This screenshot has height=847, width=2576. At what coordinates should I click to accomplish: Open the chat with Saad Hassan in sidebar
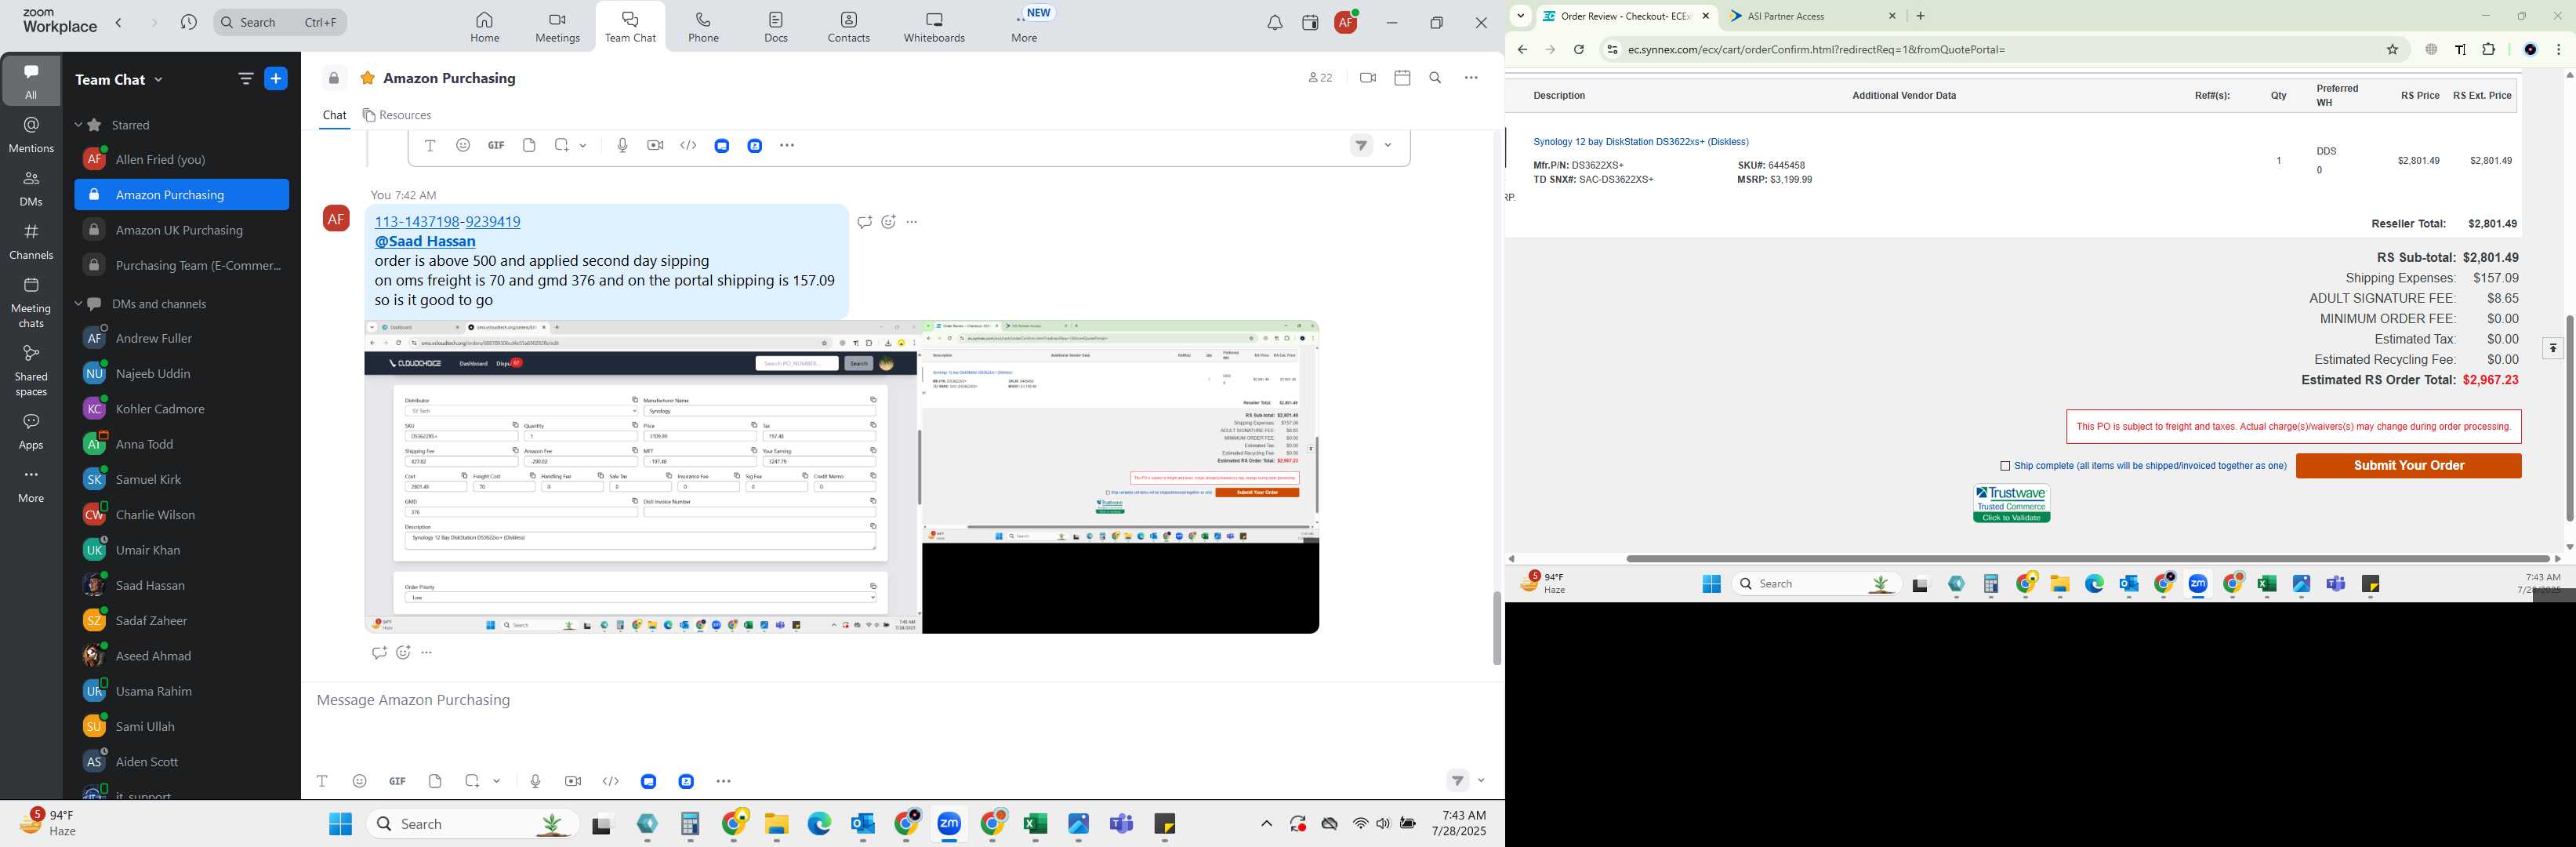coord(182,585)
